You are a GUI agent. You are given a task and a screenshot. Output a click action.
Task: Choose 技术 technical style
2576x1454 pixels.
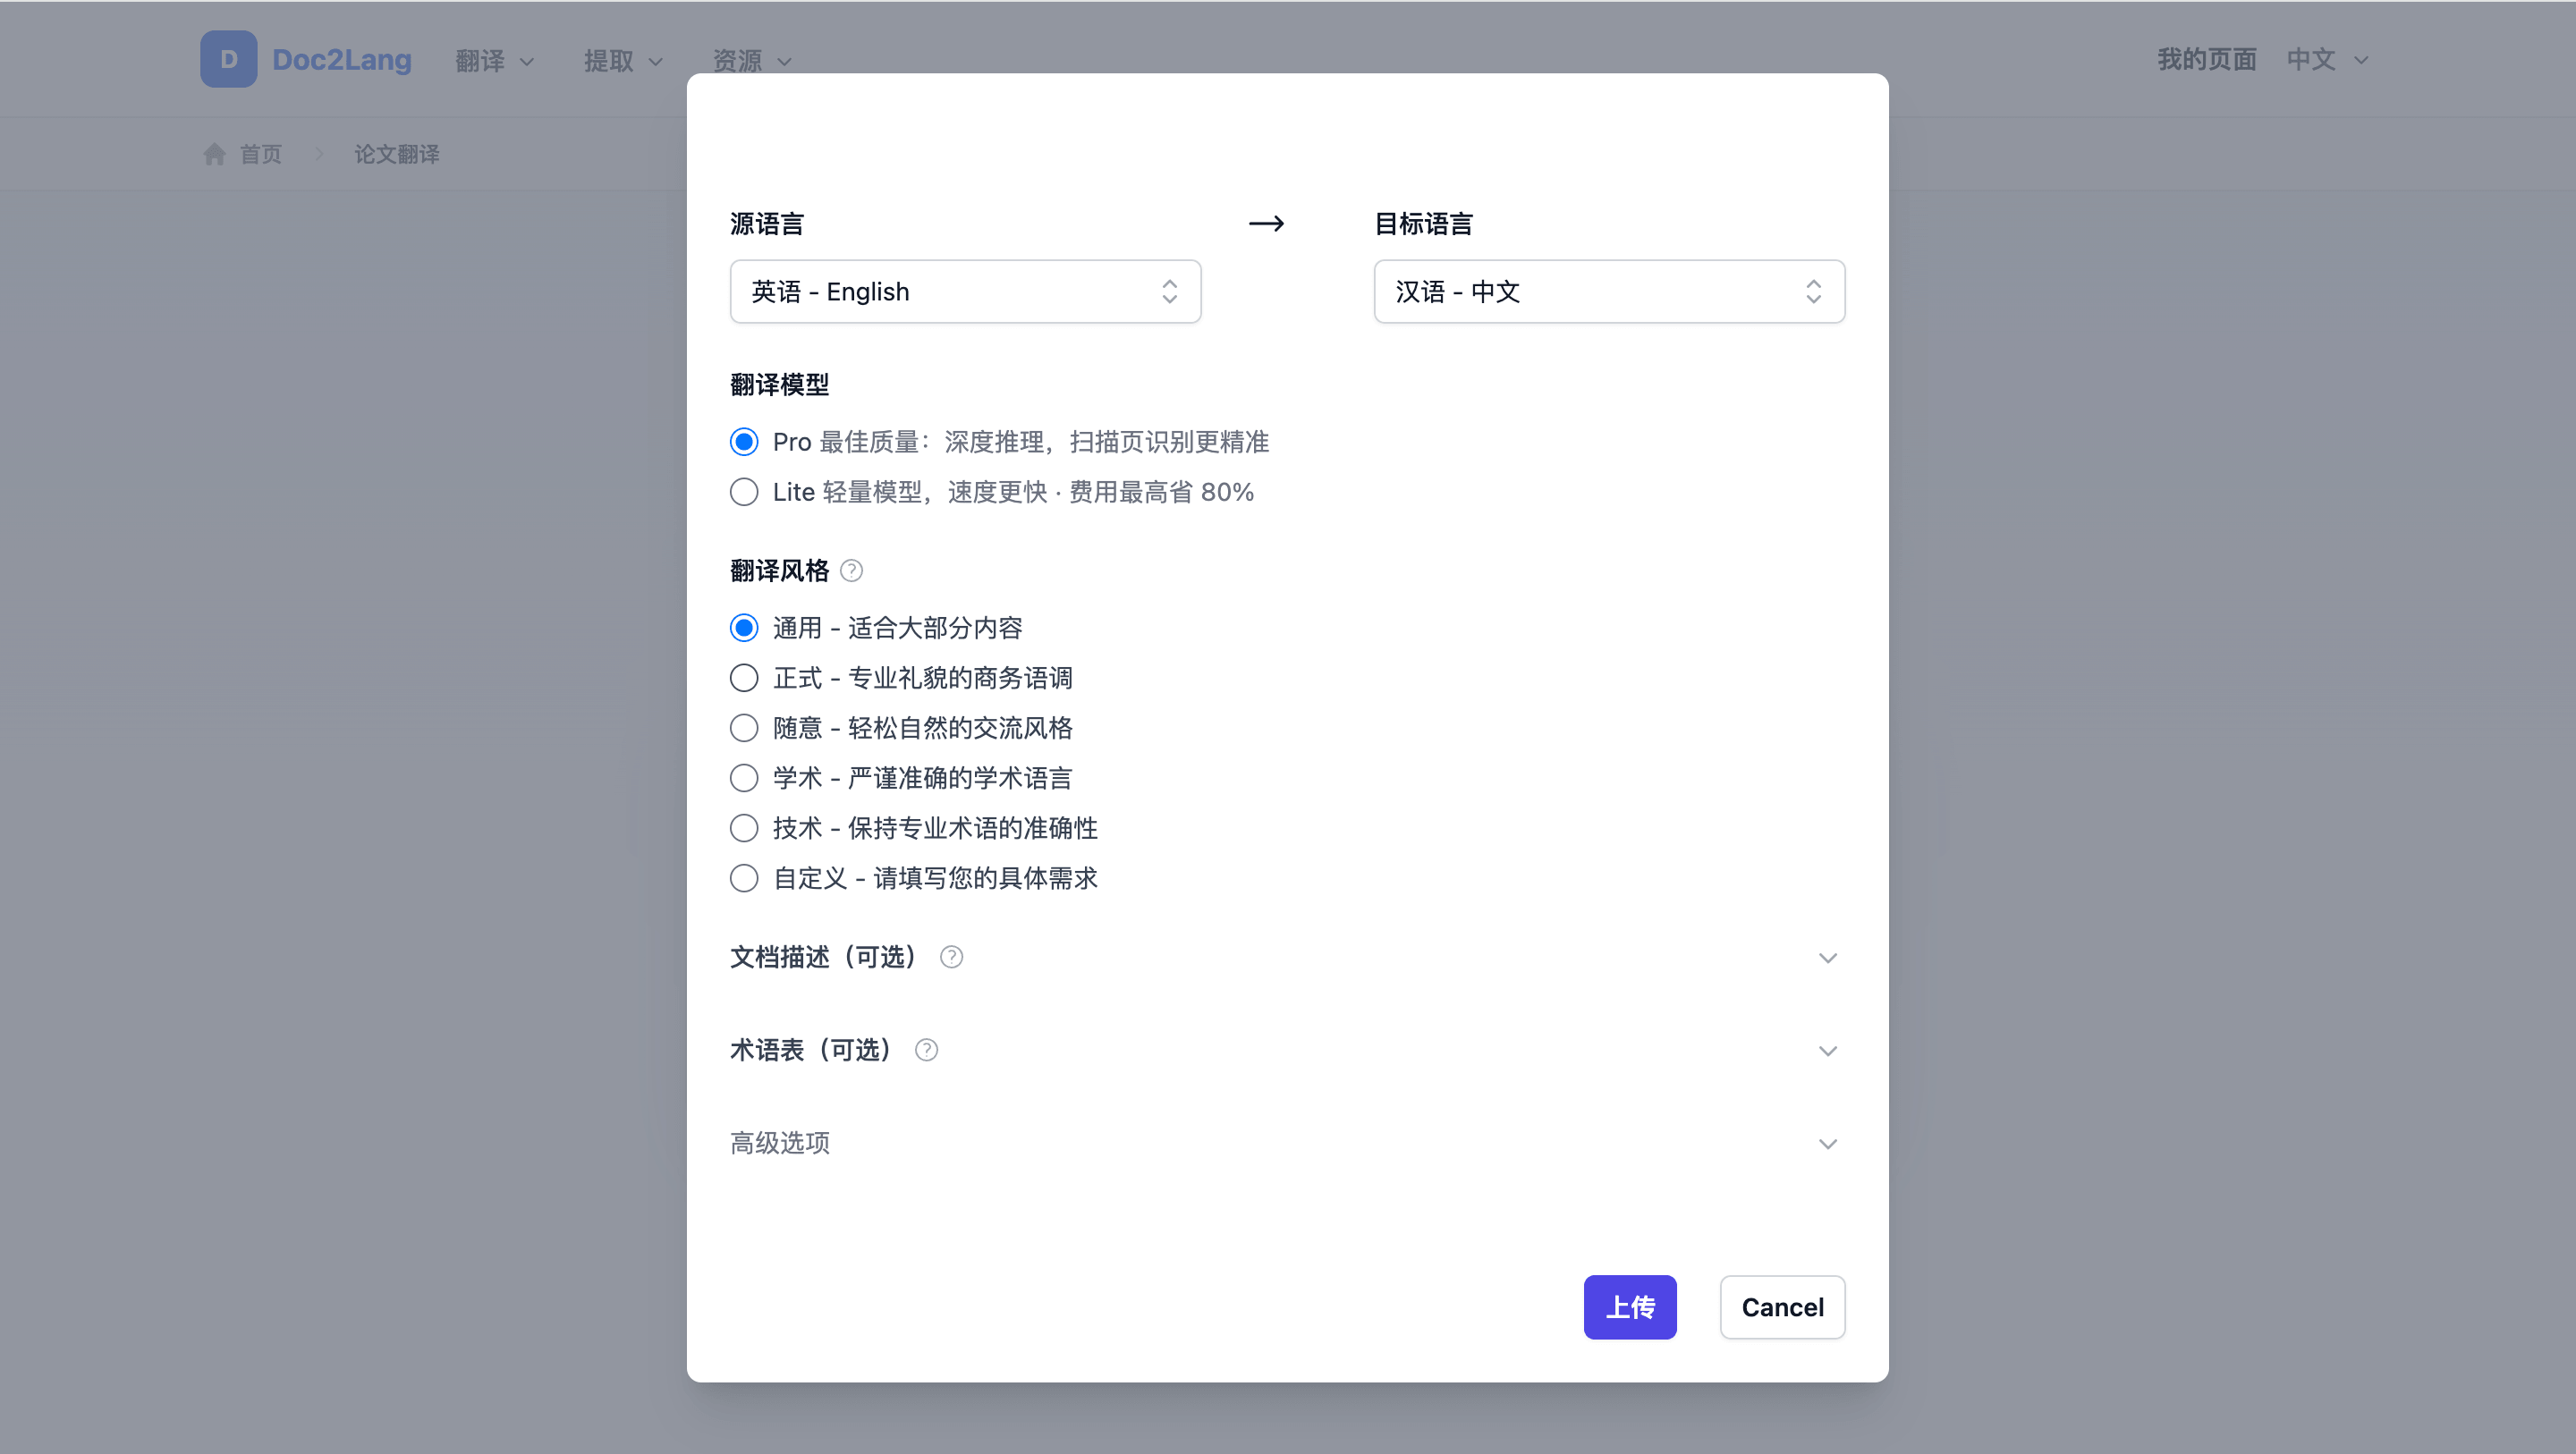coord(744,828)
